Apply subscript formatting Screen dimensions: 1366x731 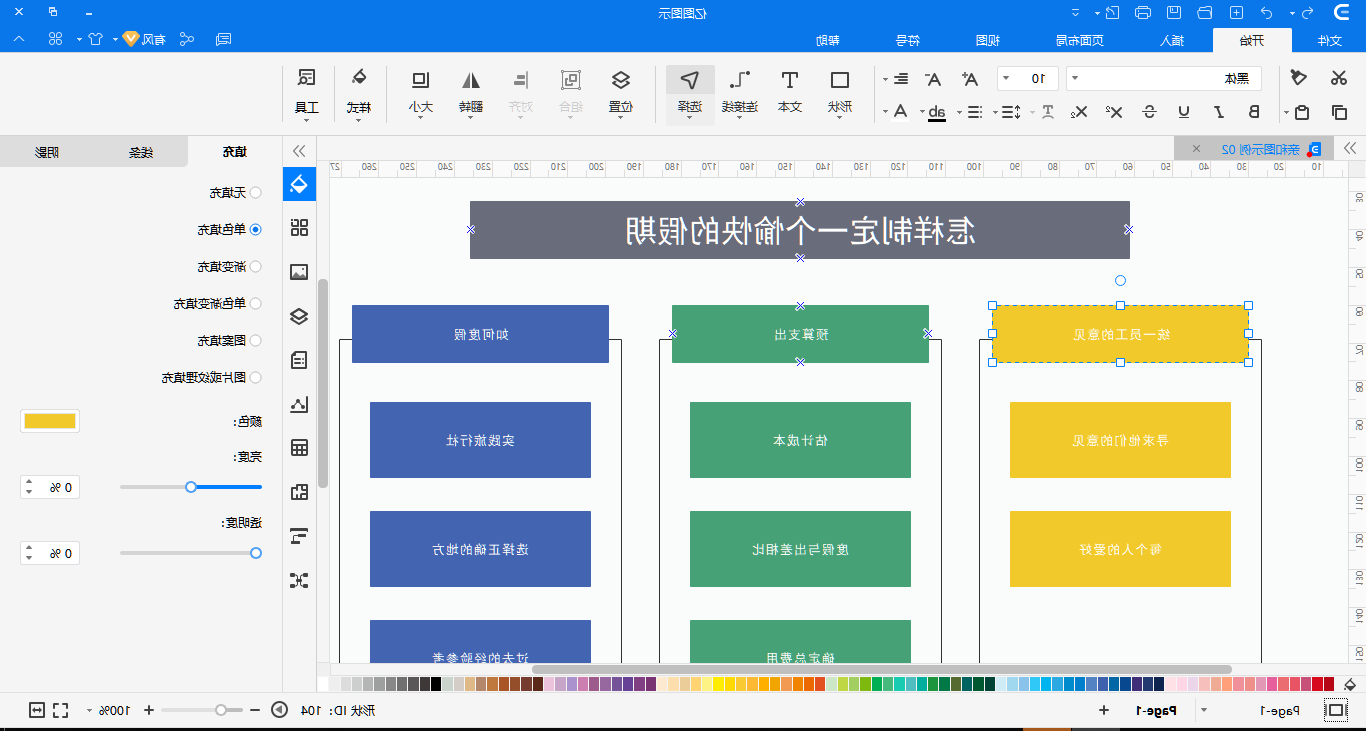pyautogui.click(x=1079, y=112)
